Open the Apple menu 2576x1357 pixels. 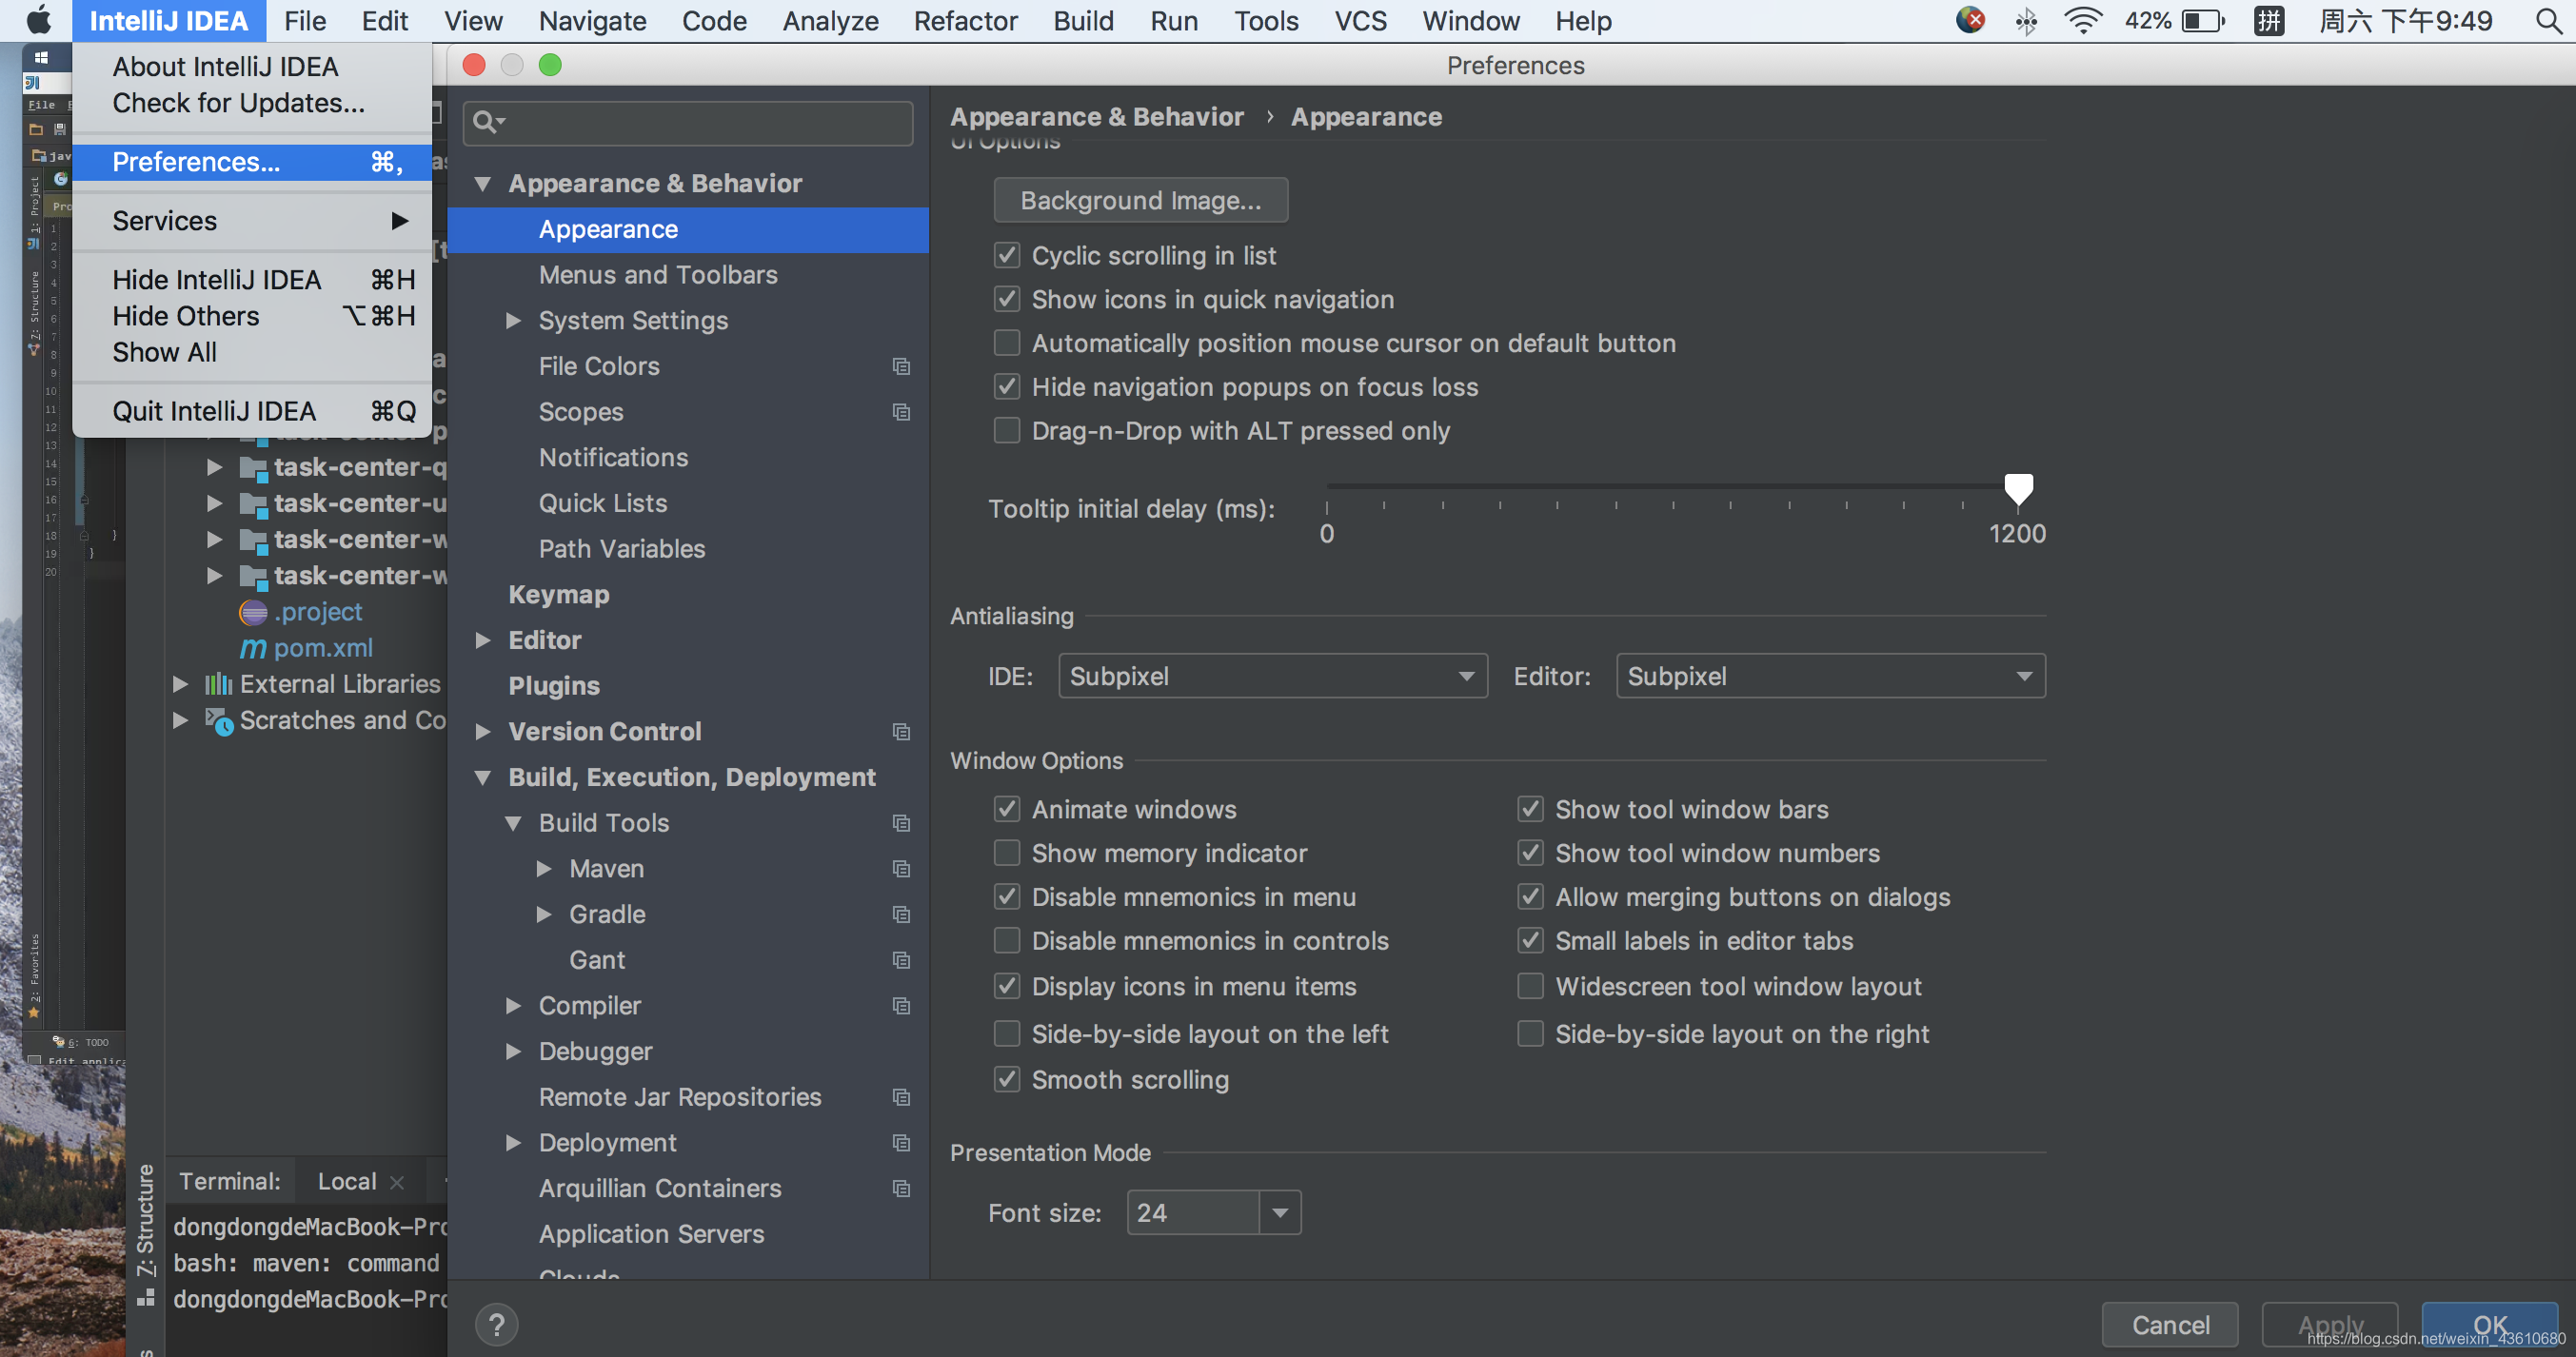[x=37, y=20]
